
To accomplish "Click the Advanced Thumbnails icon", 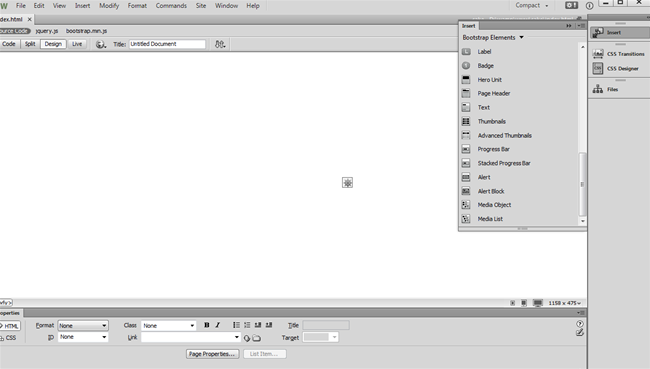I will (466, 135).
